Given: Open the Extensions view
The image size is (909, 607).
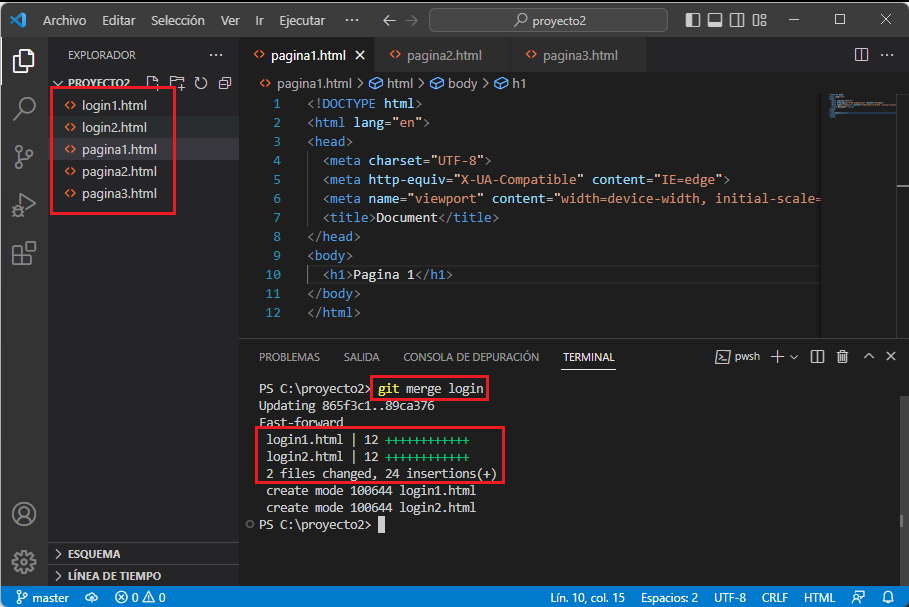Looking at the screenshot, I should pos(24,253).
